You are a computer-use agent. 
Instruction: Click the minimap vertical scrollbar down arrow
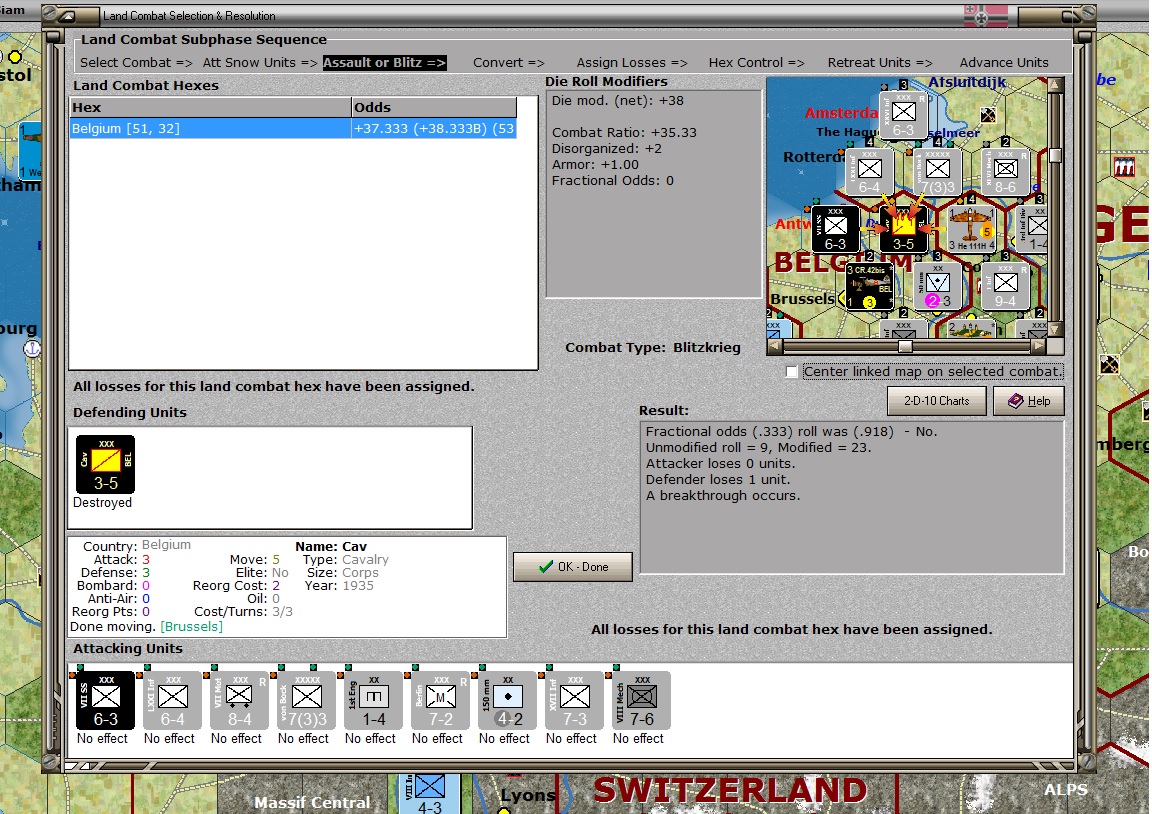click(x=1055, y=330)
